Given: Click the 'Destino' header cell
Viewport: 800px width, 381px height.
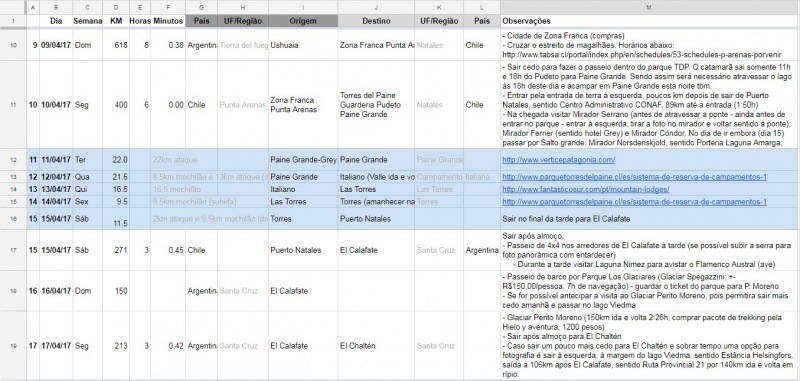Looking at the screenshot, I should (376, 21).
